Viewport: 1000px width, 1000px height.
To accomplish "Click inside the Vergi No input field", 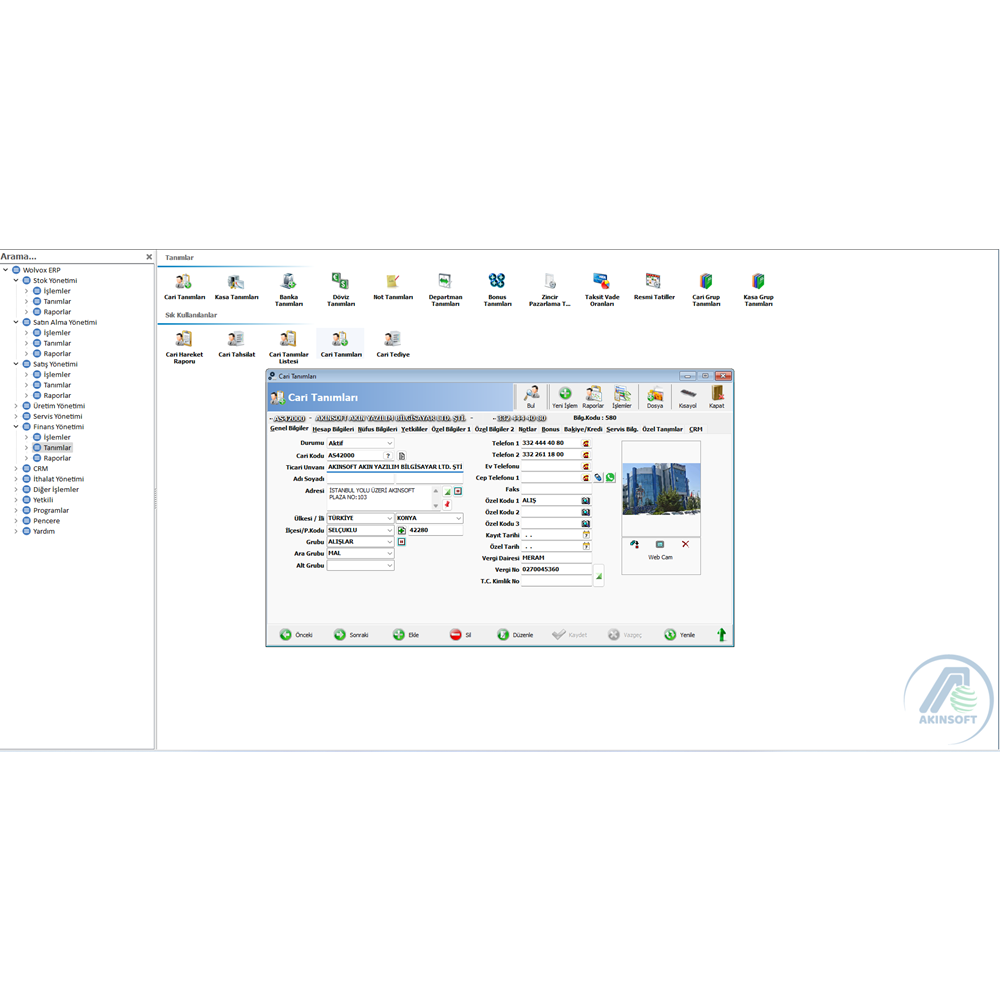I will (557, 569).
